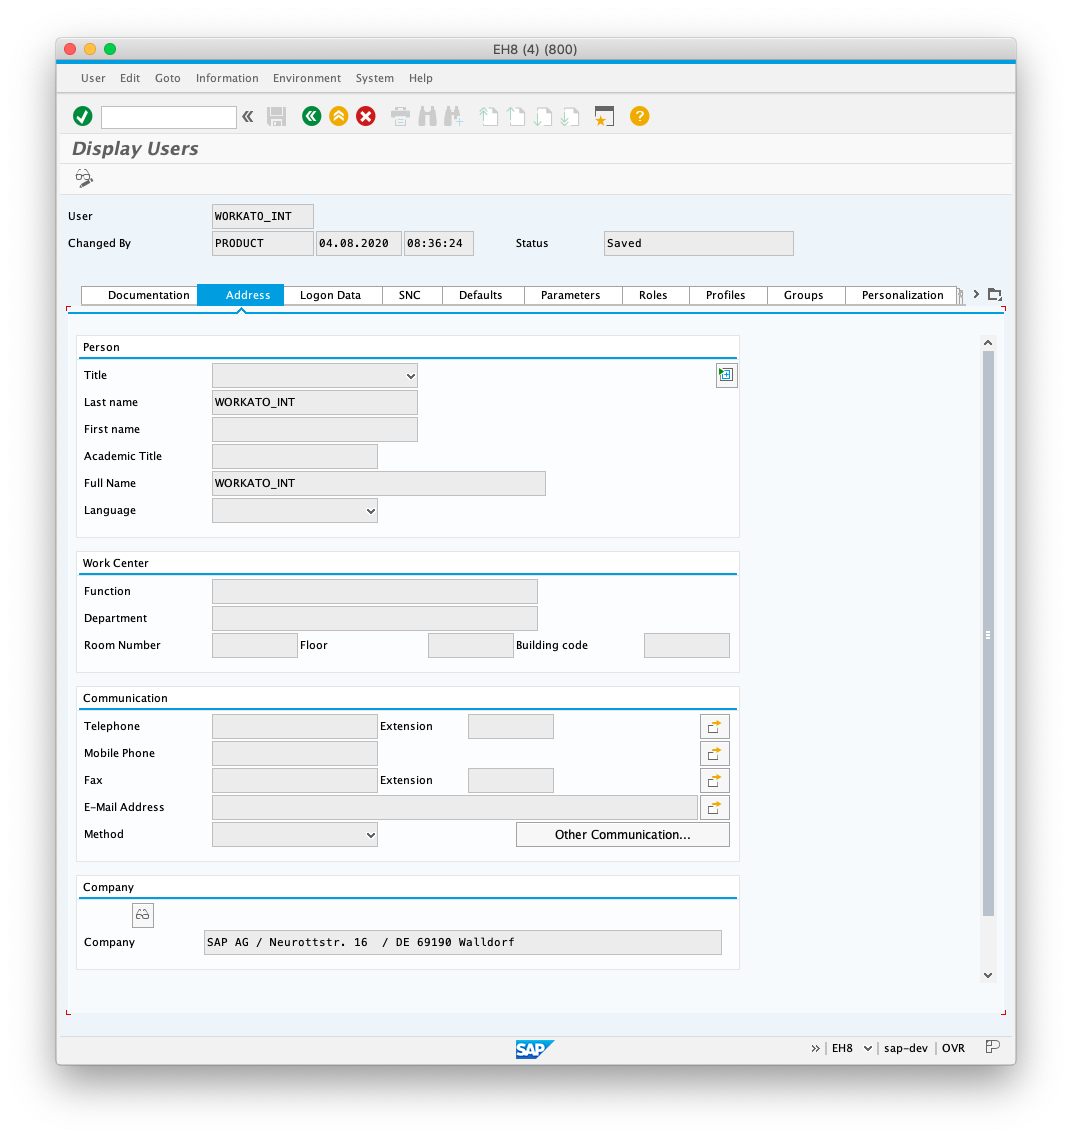Viewport: 1072px width, 1139px height.
Task: Switch to the Logon Data tab
Action: point(330,295)
